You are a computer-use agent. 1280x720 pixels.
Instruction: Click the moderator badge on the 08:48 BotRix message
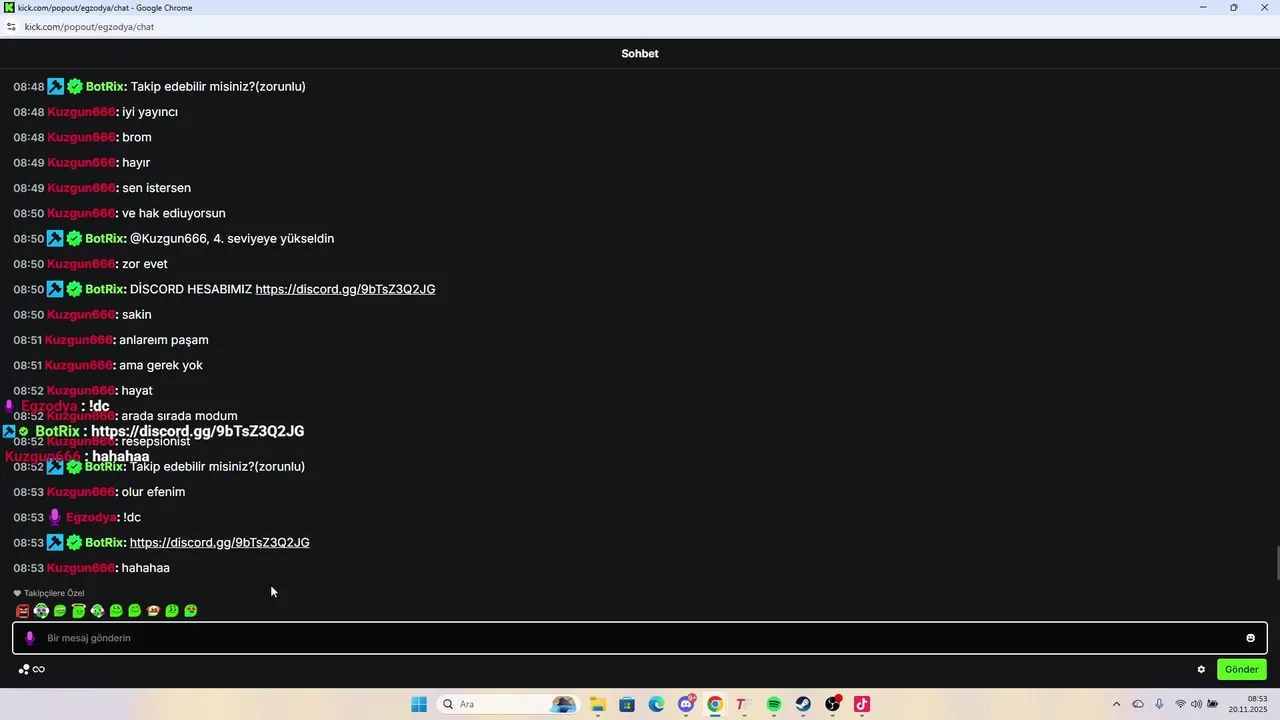point(56,87)
